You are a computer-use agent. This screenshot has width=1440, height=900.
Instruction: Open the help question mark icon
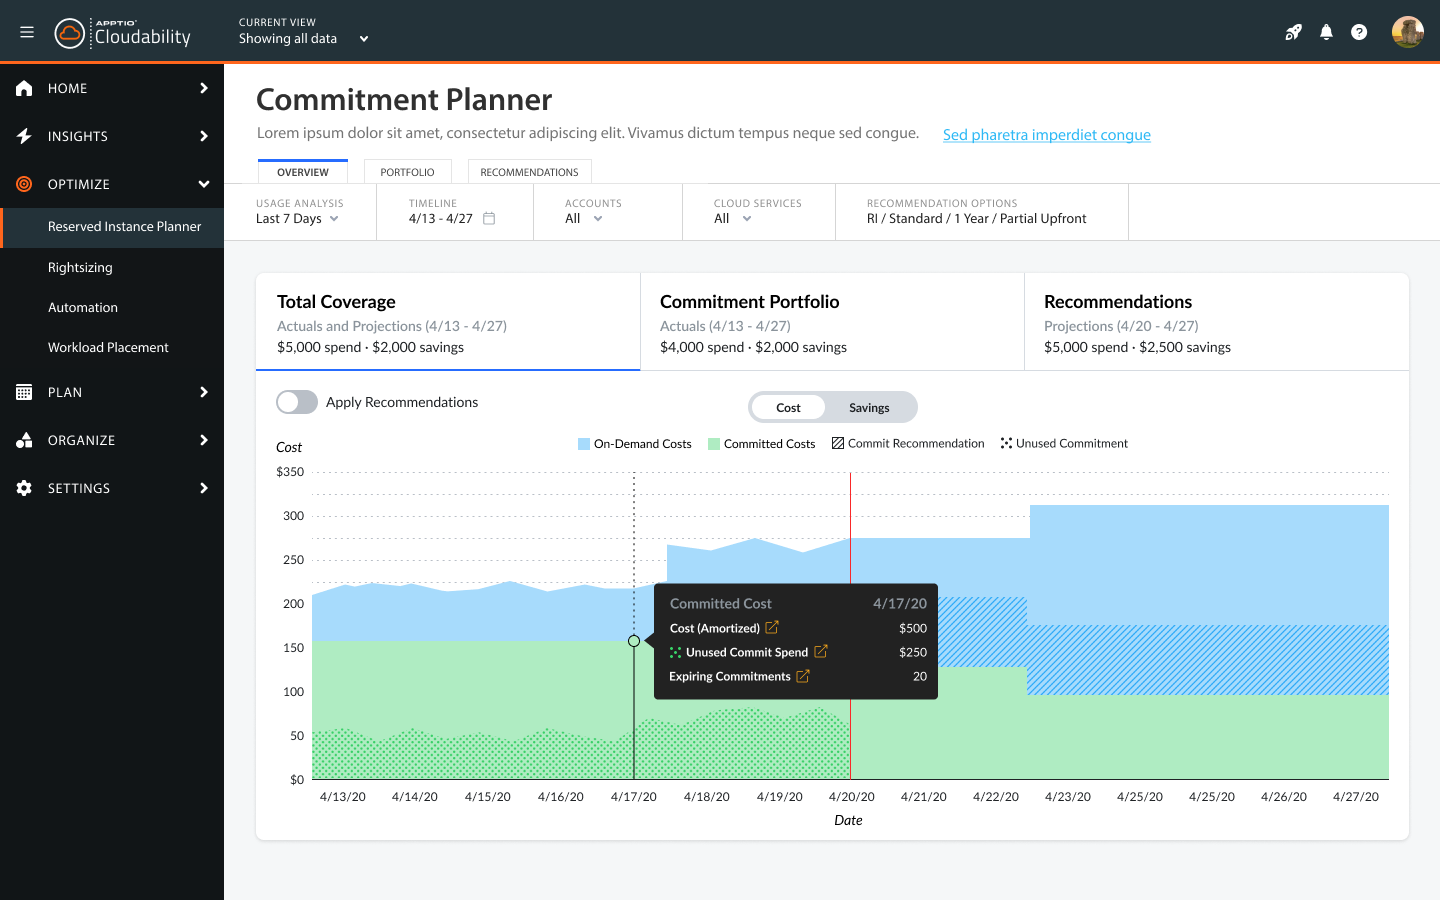click(x=1359, y=32)
